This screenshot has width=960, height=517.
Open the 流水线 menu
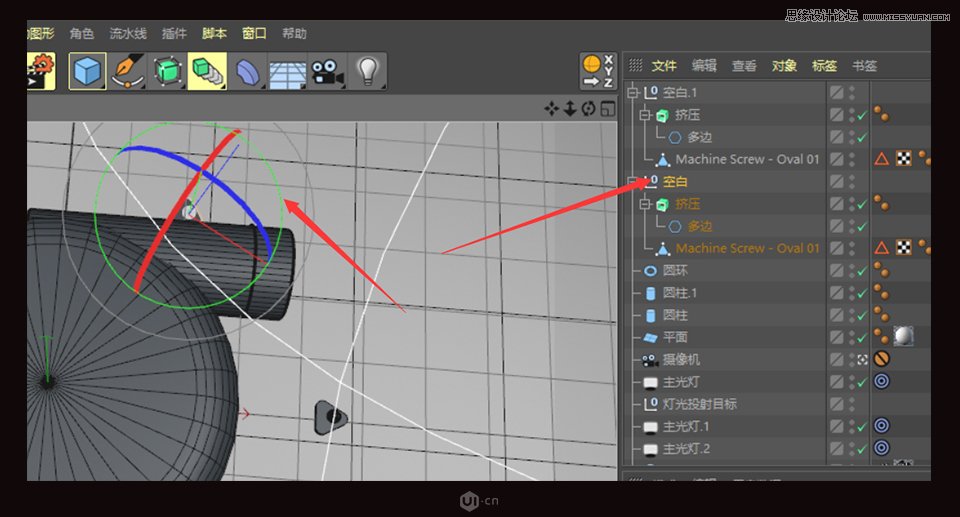click(128, 33)
